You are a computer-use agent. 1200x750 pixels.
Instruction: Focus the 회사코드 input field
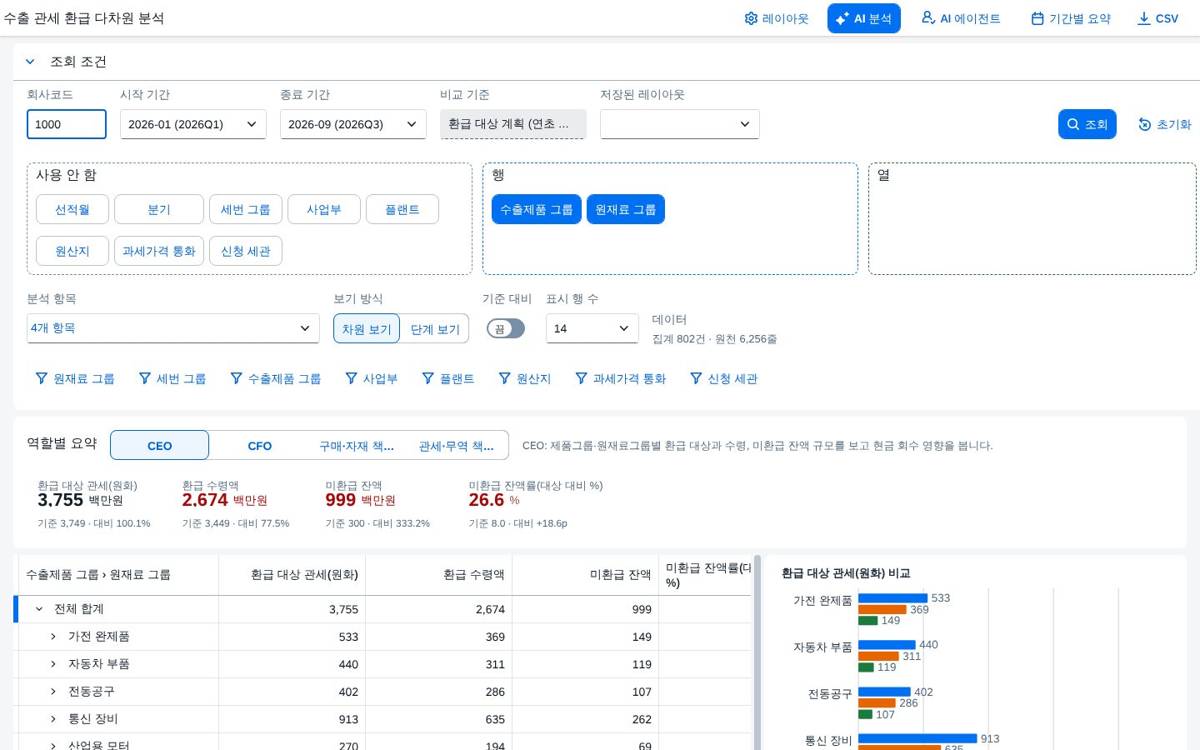pyautogui.click(x=66, y=124)
